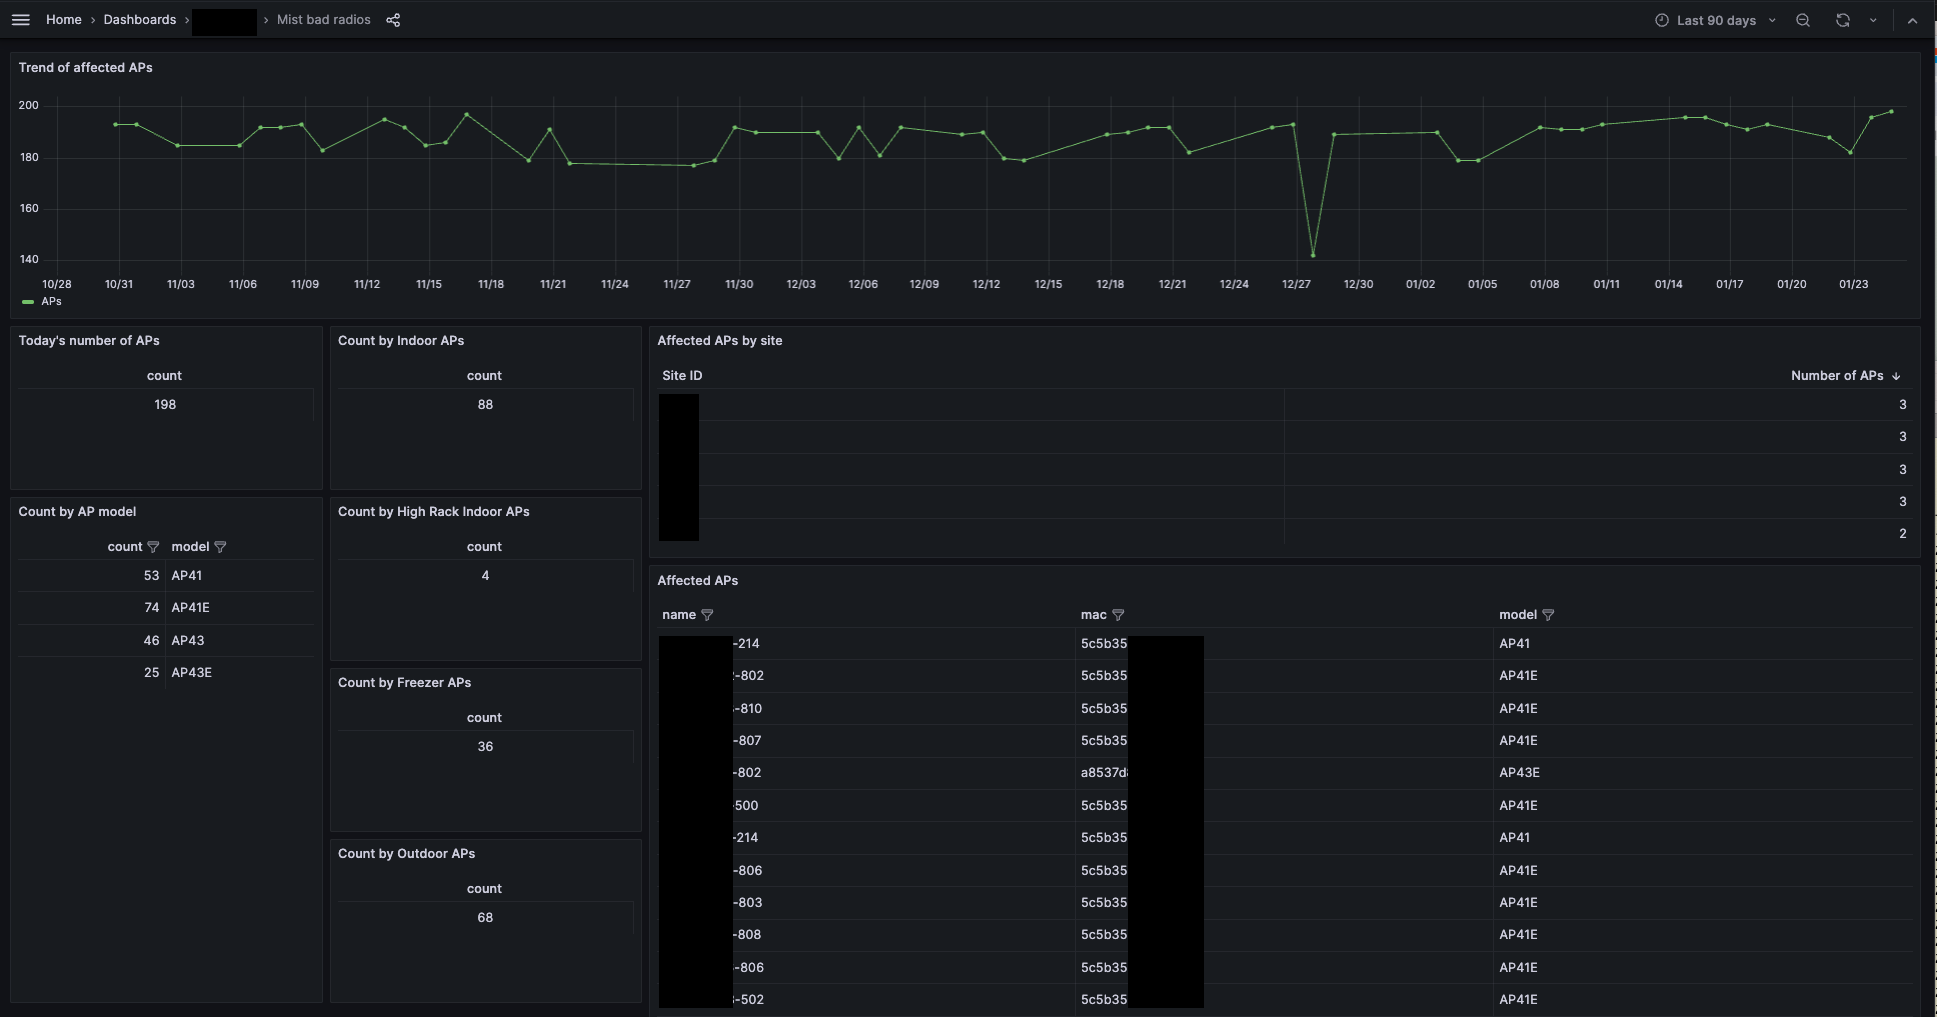Open the model filter in AP model panel
Viewport: 1937px width, 1017px height.
pos(221,547)
